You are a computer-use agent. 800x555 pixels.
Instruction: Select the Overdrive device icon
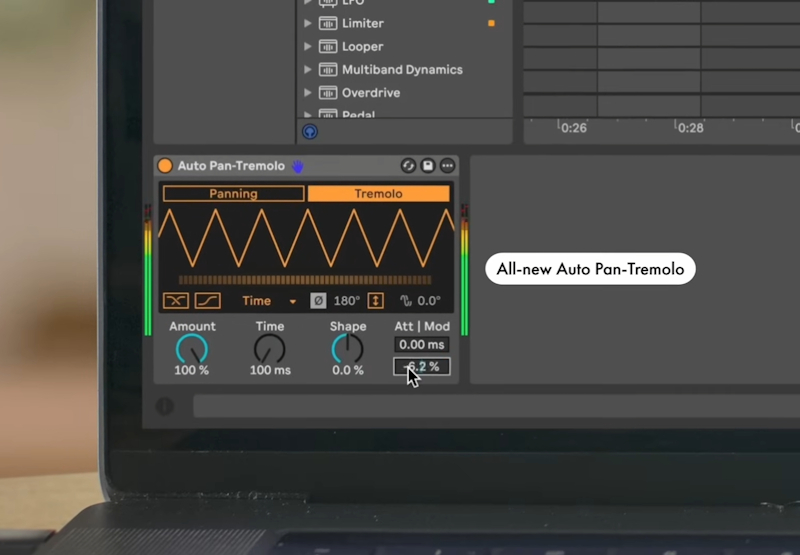[x=328, y=93]
